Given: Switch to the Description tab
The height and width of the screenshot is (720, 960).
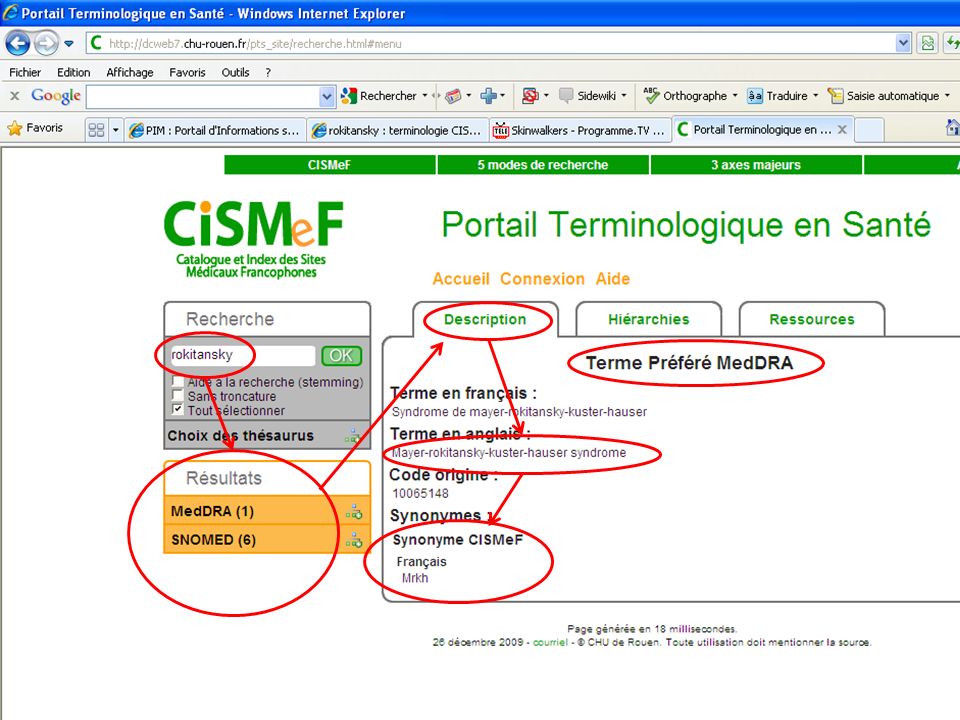Looking at the screenshot, I should 485,319.
